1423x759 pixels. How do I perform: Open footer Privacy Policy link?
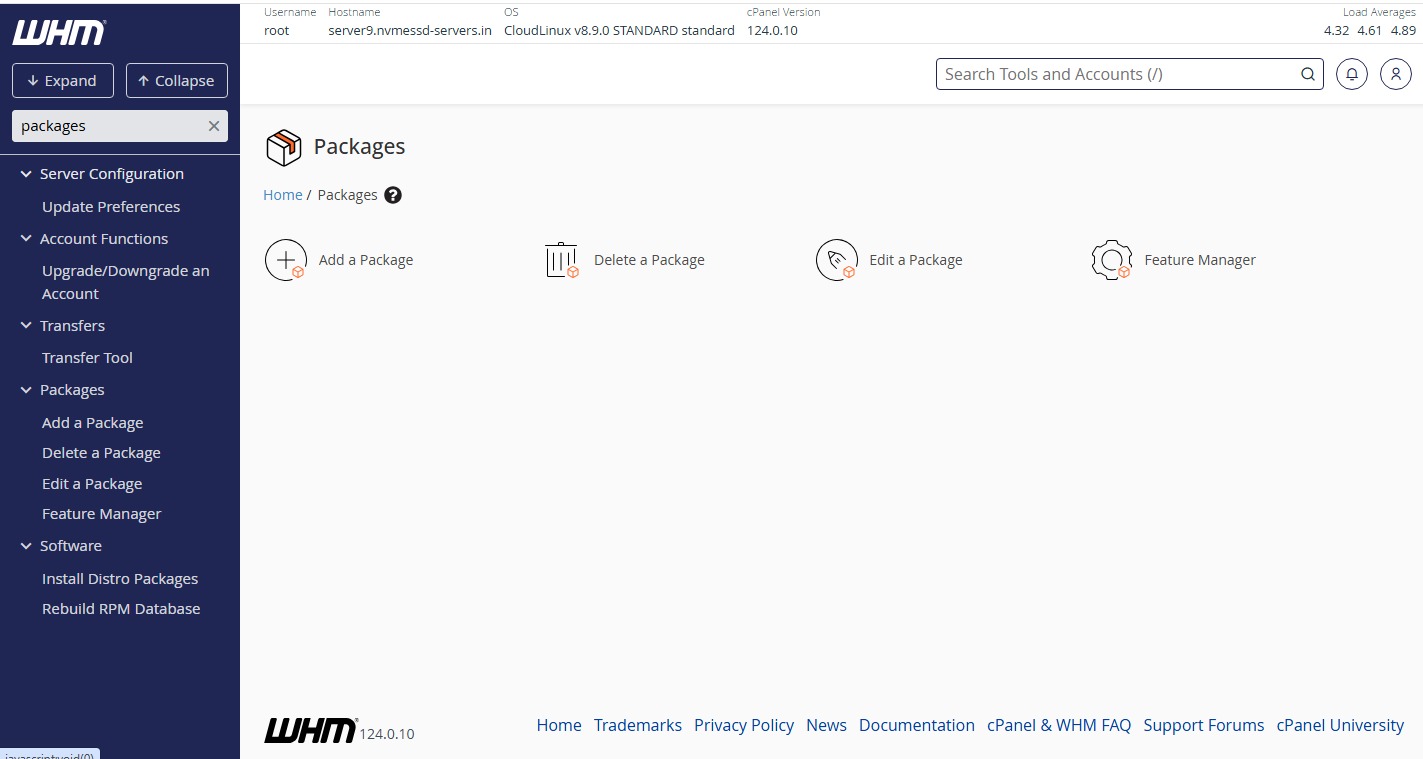point(744,726)
